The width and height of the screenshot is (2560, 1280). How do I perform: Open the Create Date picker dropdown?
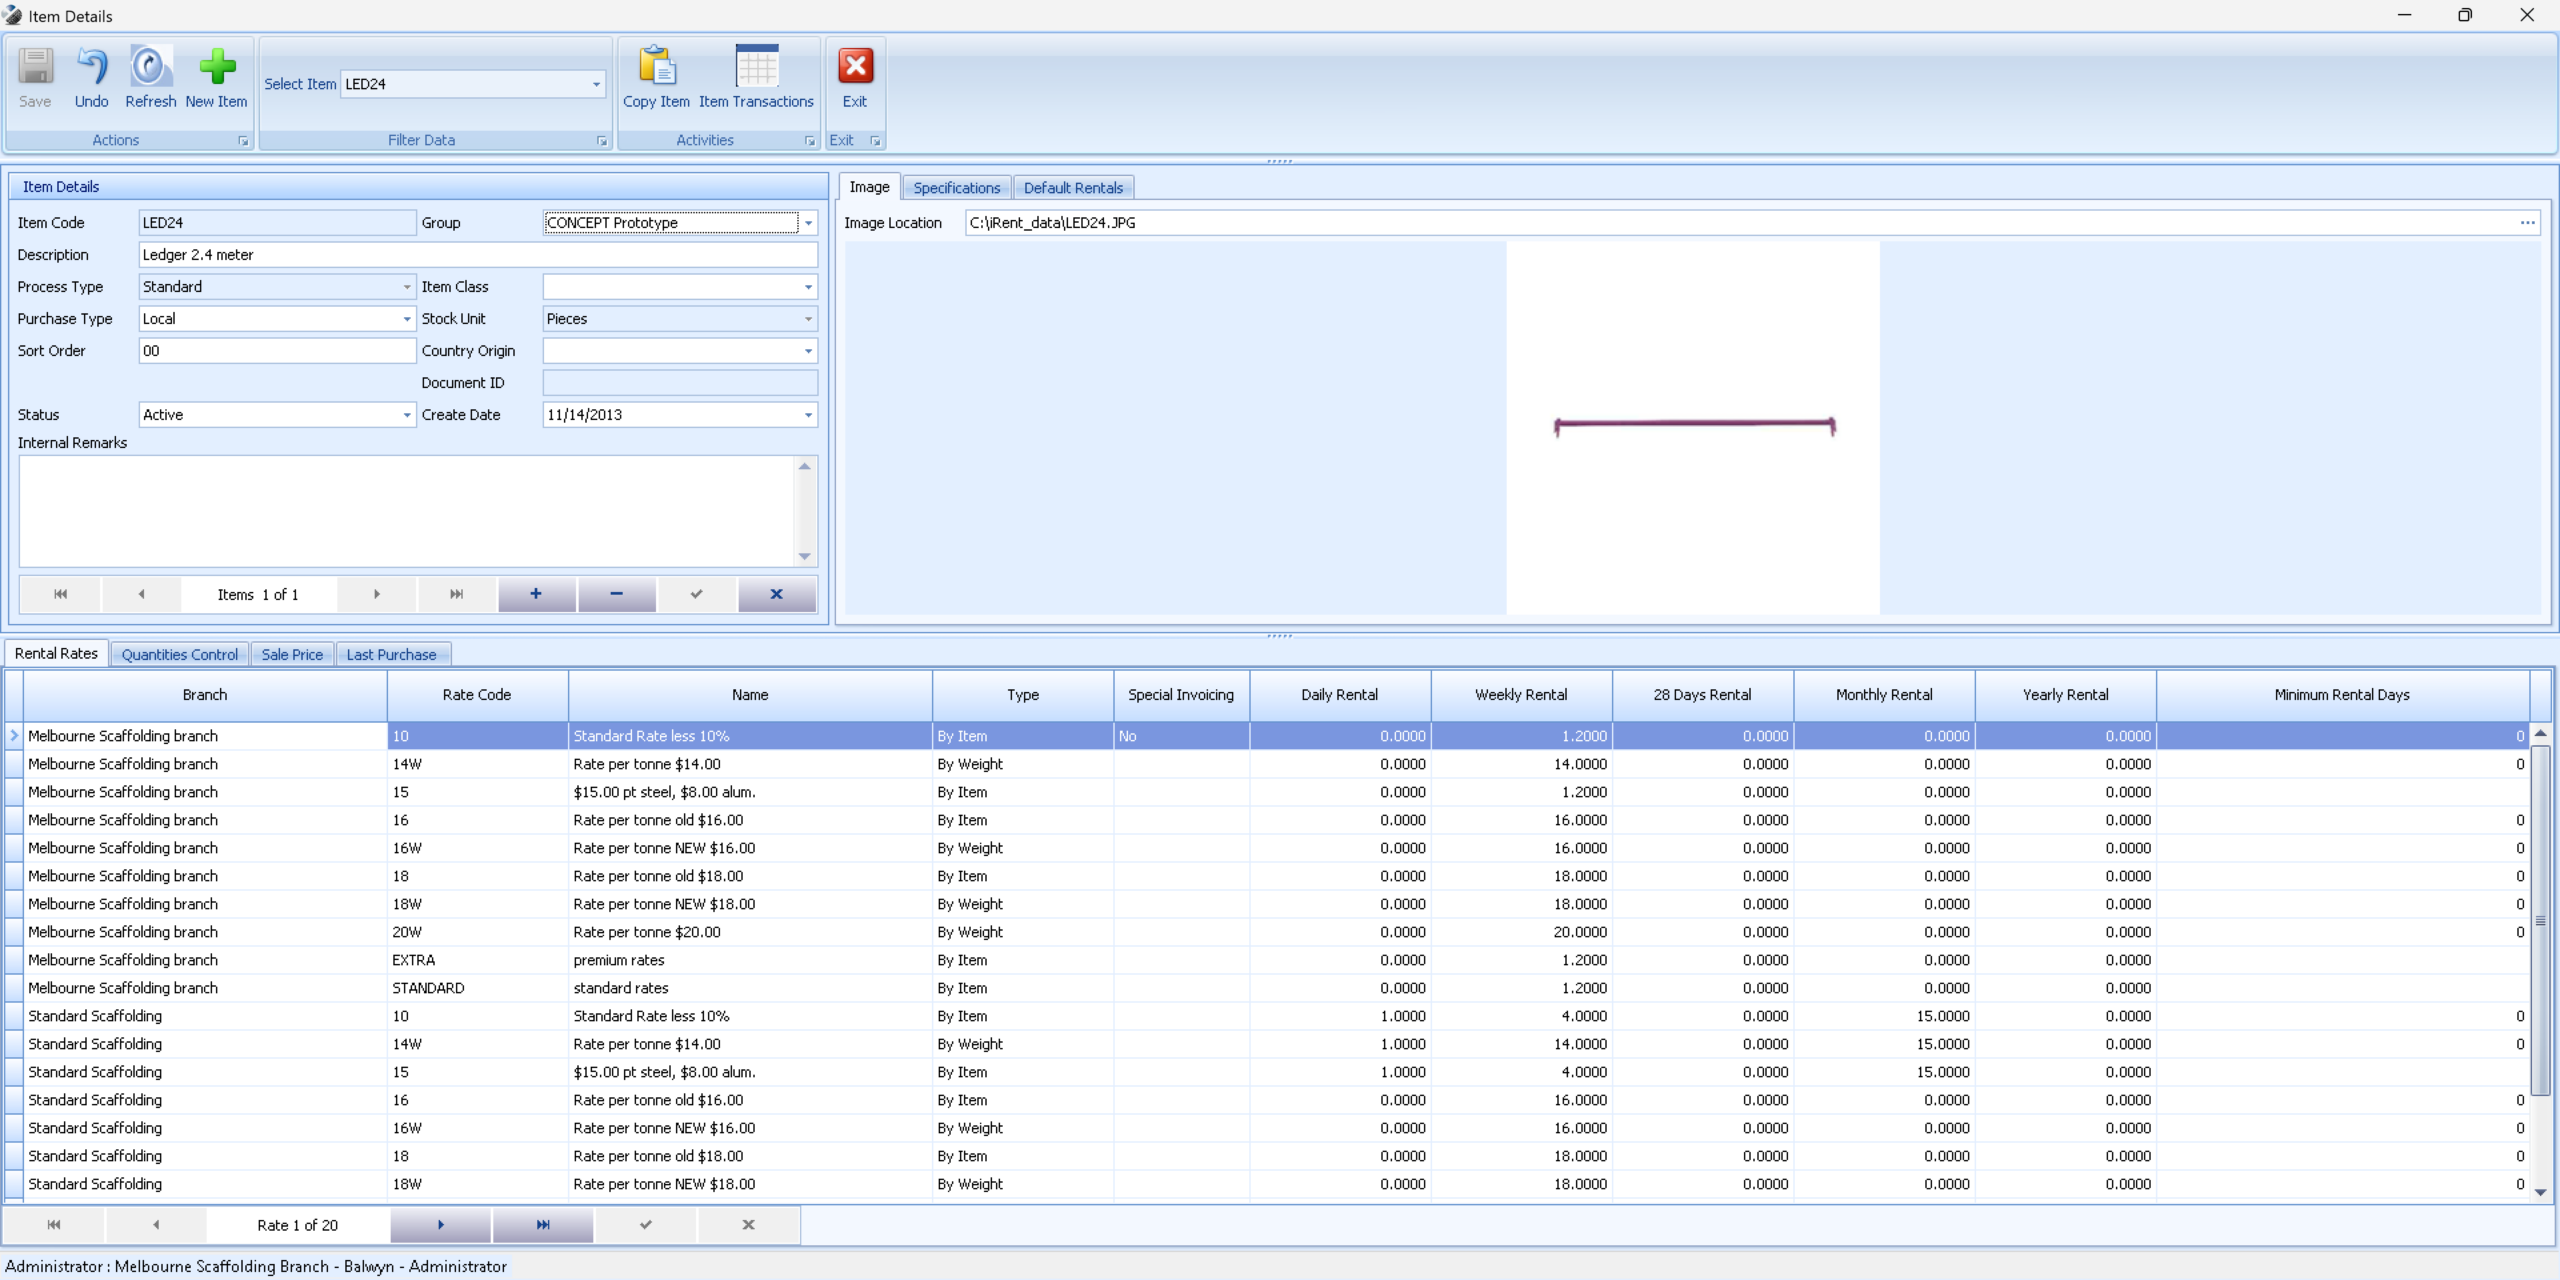click(x=808, y=415)
